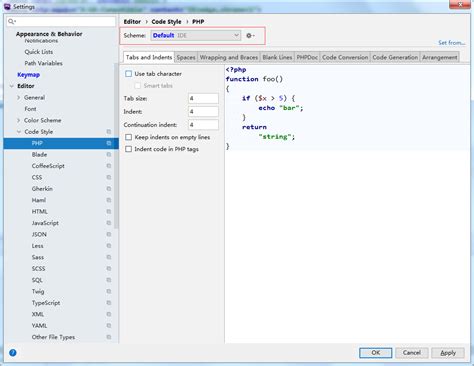The image size is (474, 366).
Task: Toggle Keep indents on empty lines
Action: click(x=129, y=137)
